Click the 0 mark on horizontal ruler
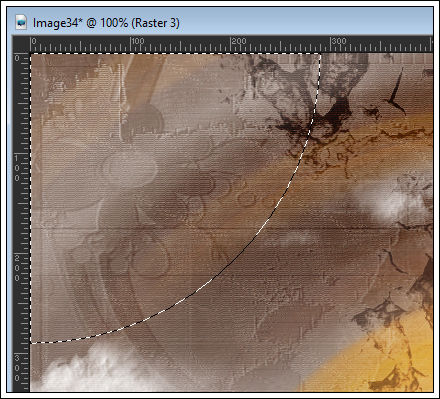This screenshot has height=399, width=440. tap(34, 41)
